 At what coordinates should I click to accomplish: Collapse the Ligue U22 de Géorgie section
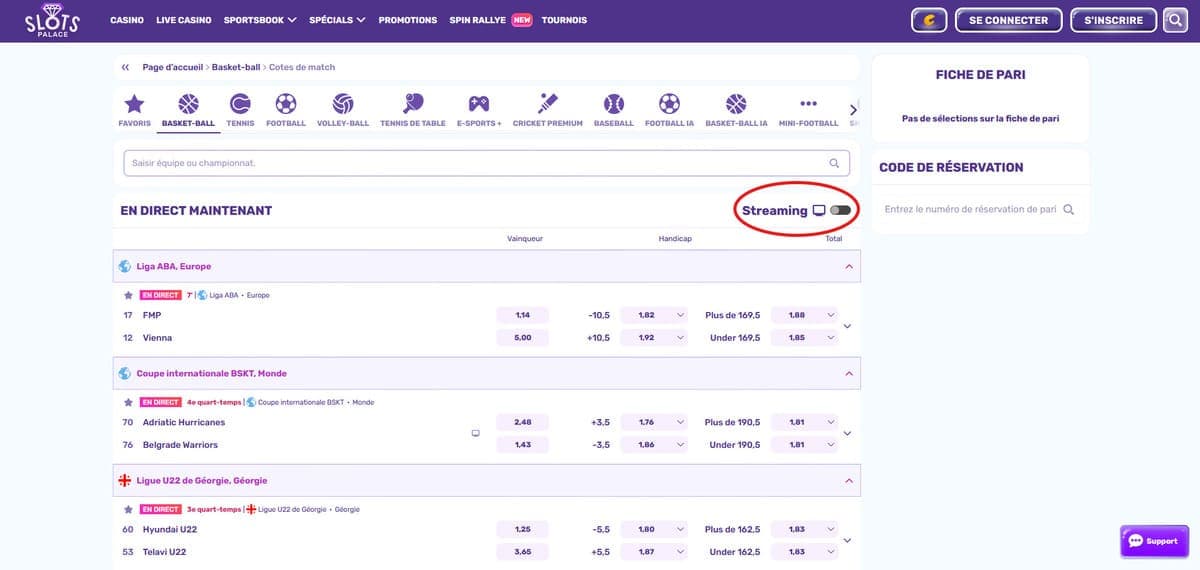pyautogui.click(x=849, y=480)
